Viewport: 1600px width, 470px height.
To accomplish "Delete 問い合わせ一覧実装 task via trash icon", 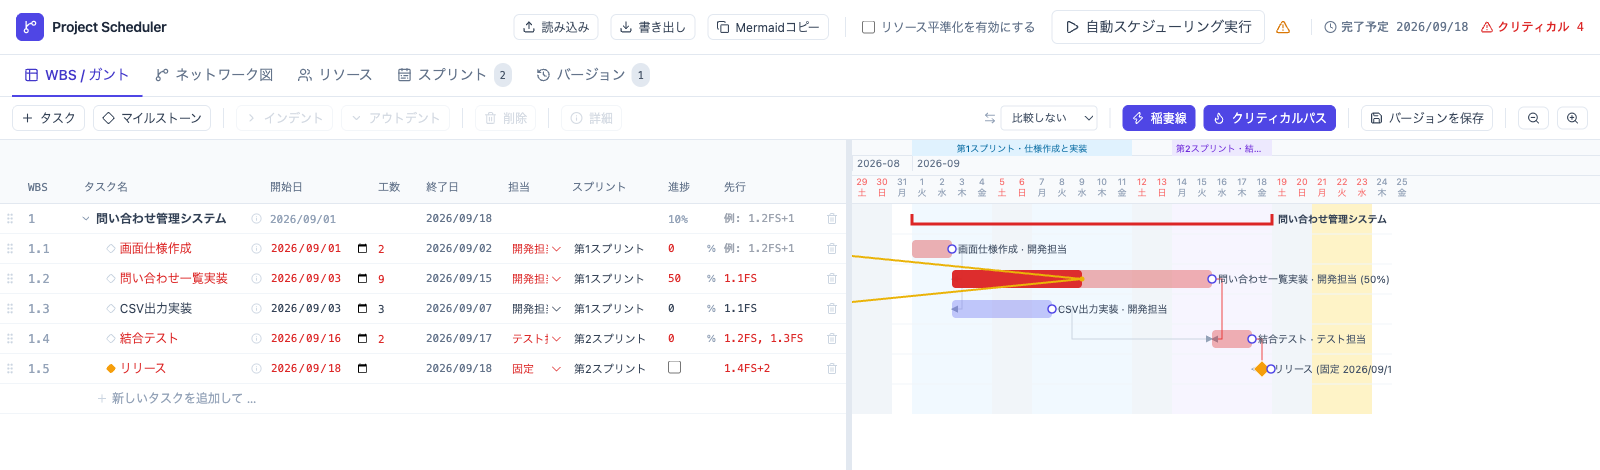I will (831, 279).
